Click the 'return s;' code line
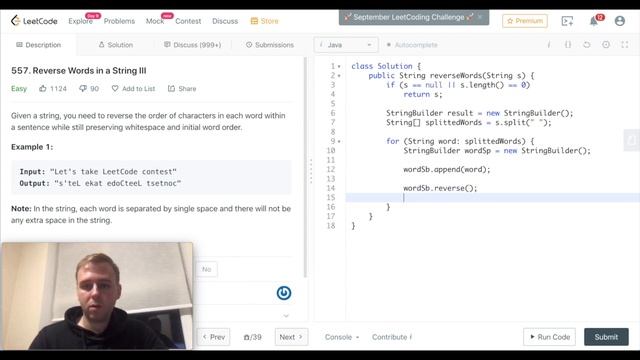Image resolution: width=640 pixels, height=360 pixels. click(422, 94)
